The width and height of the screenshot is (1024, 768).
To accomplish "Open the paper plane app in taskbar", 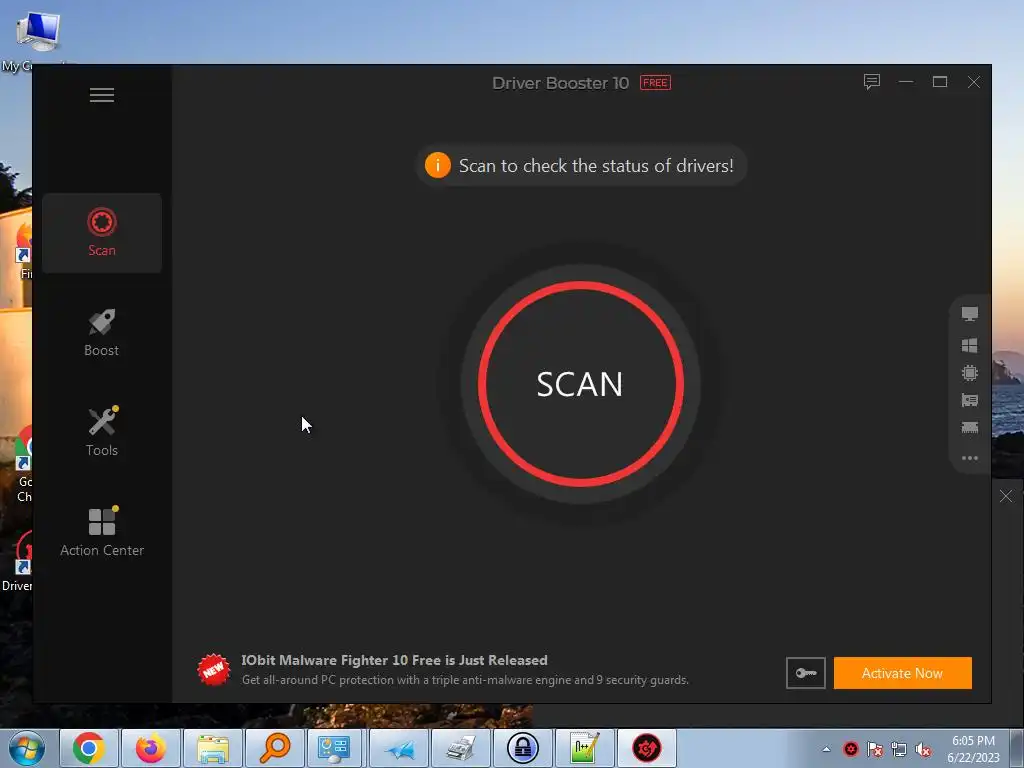I will point(399,748).
